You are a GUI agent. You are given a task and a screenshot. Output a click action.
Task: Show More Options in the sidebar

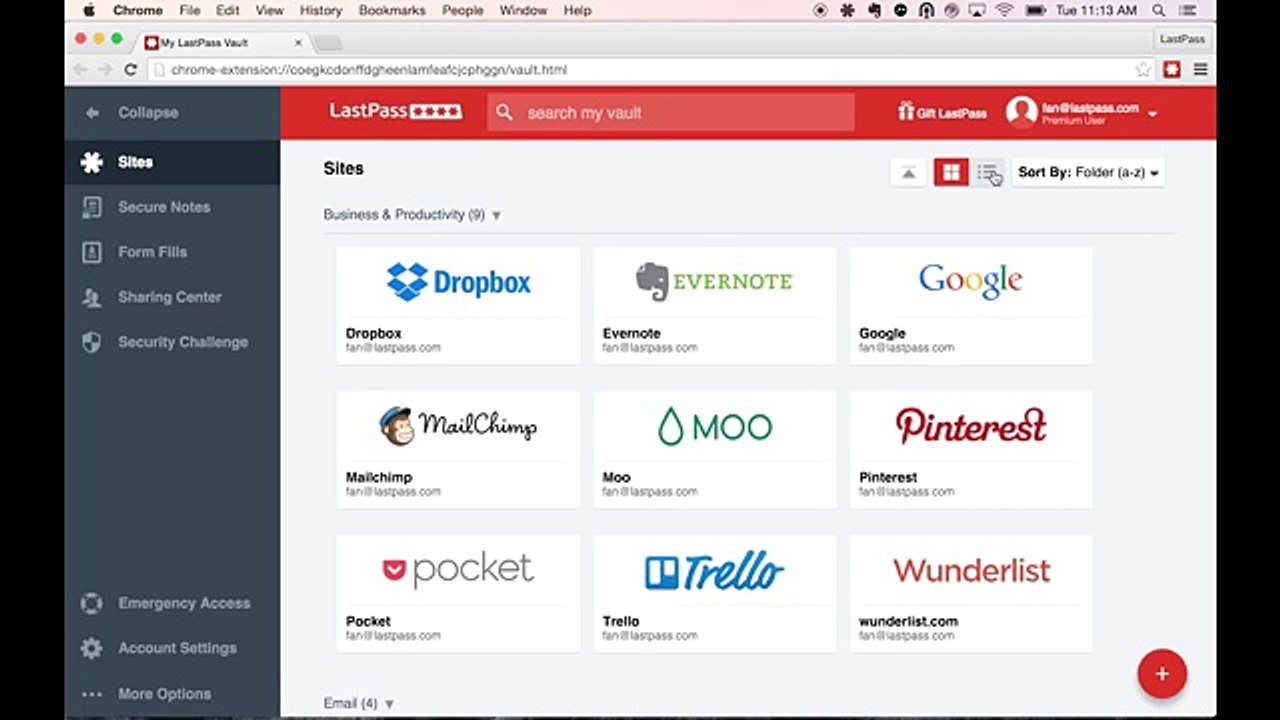[172, 694]
